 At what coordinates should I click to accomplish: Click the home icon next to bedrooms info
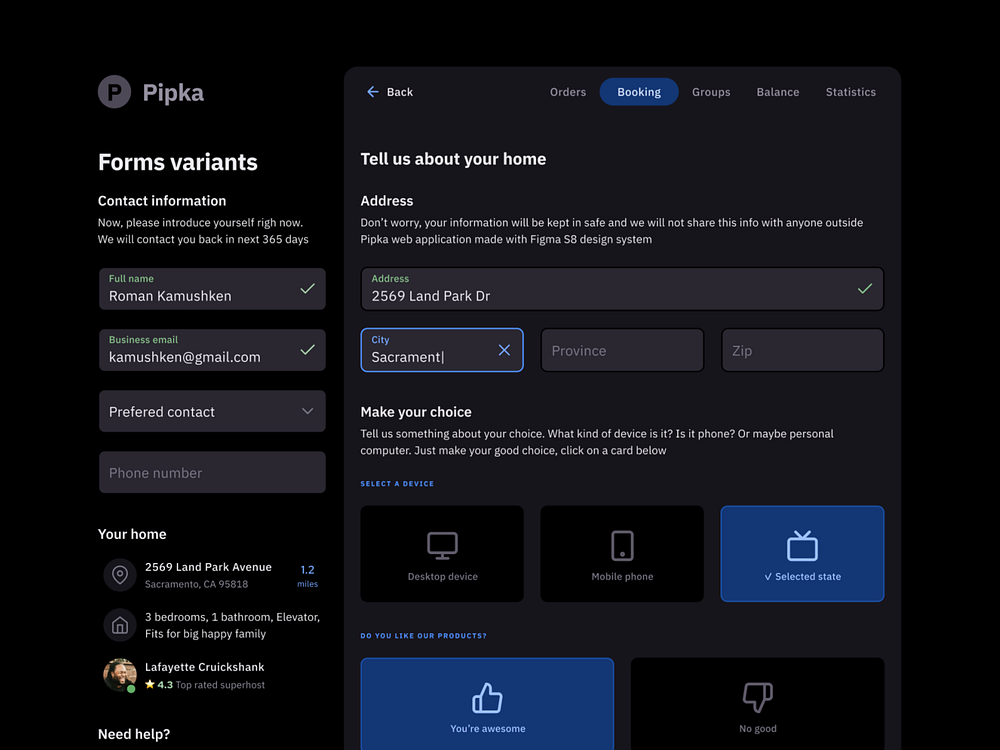tap(120, 625)
